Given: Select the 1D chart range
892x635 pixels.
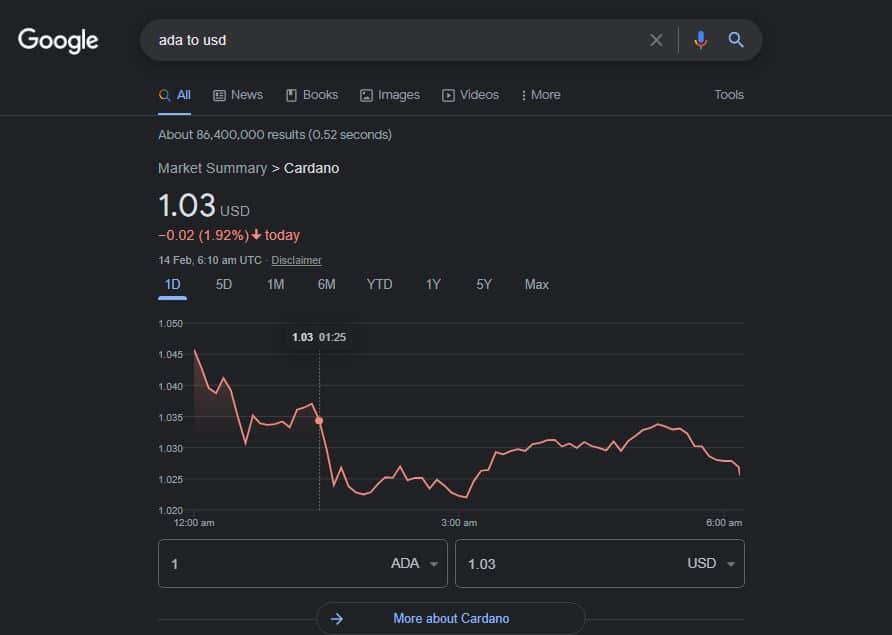Looking at the screenshot, I should click(172, 284).
